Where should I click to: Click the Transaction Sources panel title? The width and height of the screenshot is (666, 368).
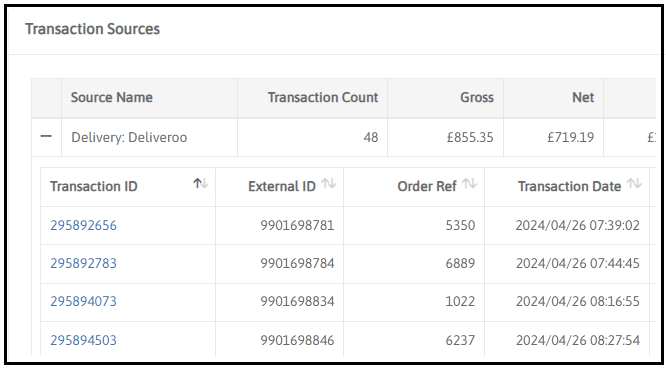93,29
